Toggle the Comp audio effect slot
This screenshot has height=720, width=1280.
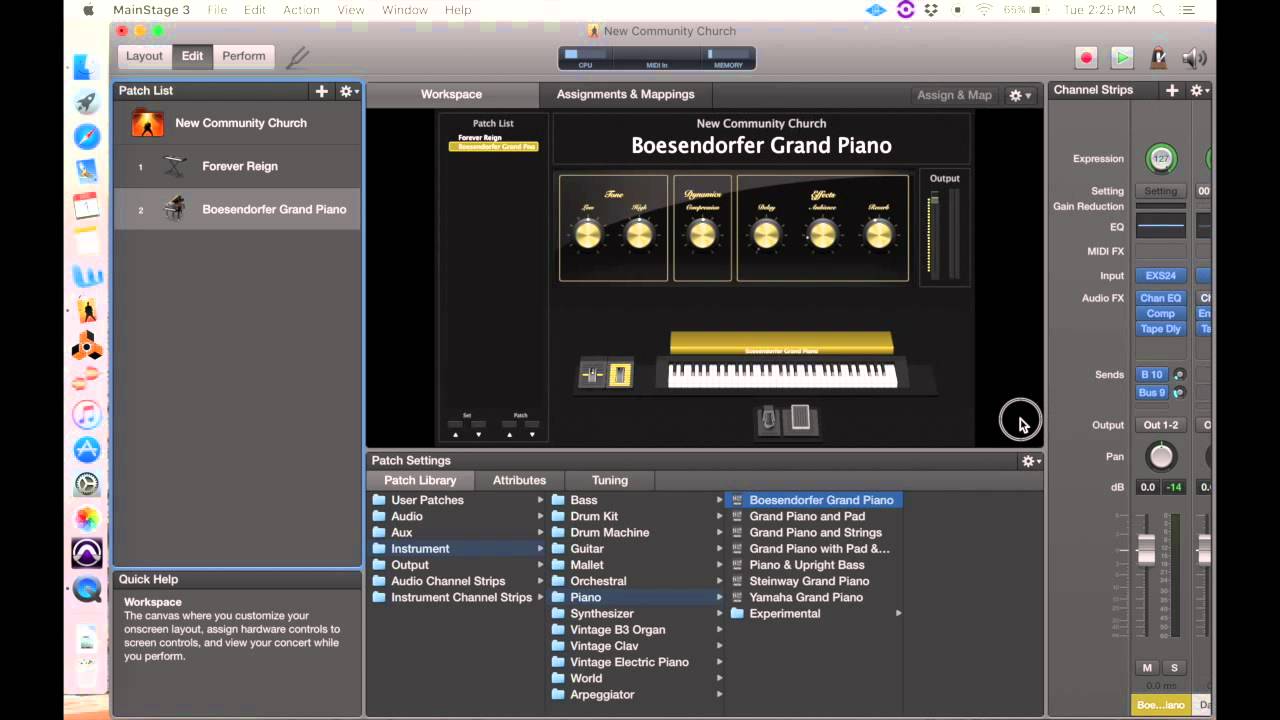1161,313
